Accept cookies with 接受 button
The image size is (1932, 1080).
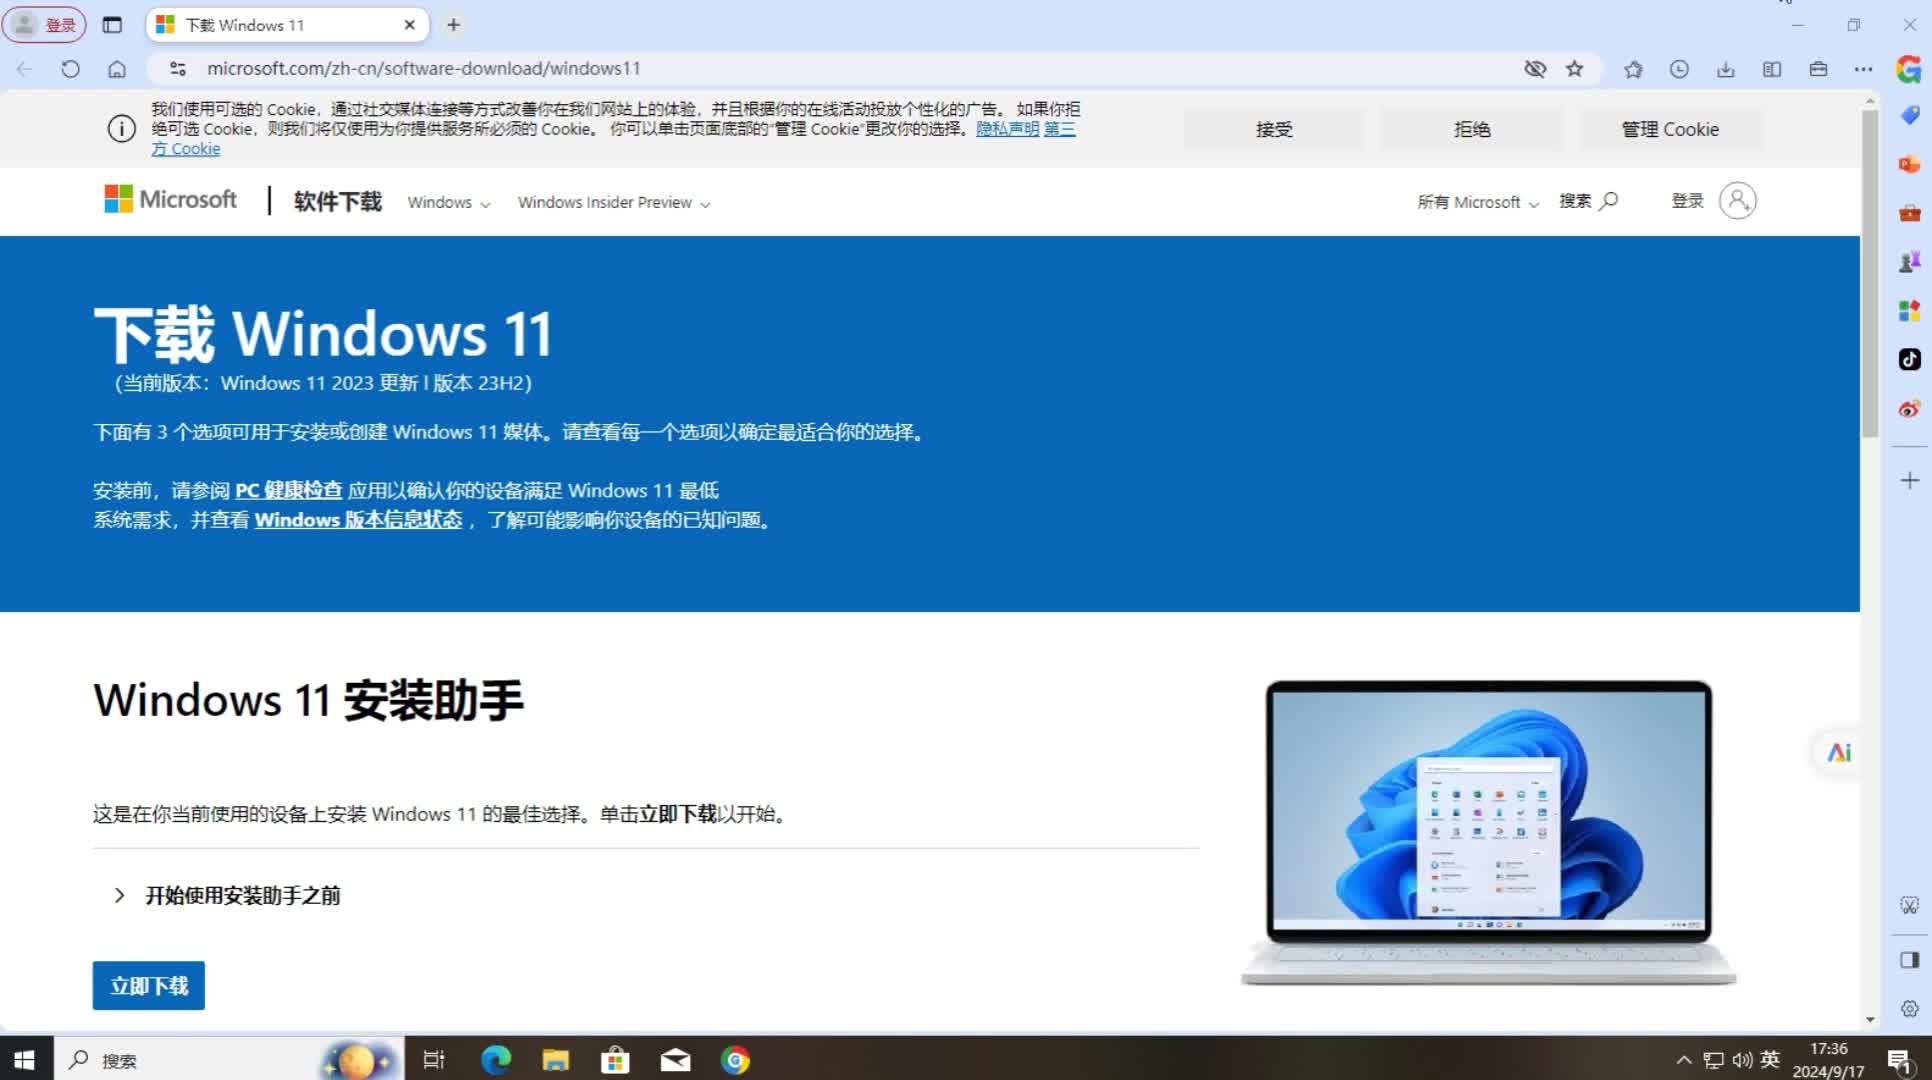coord(1274,129)
